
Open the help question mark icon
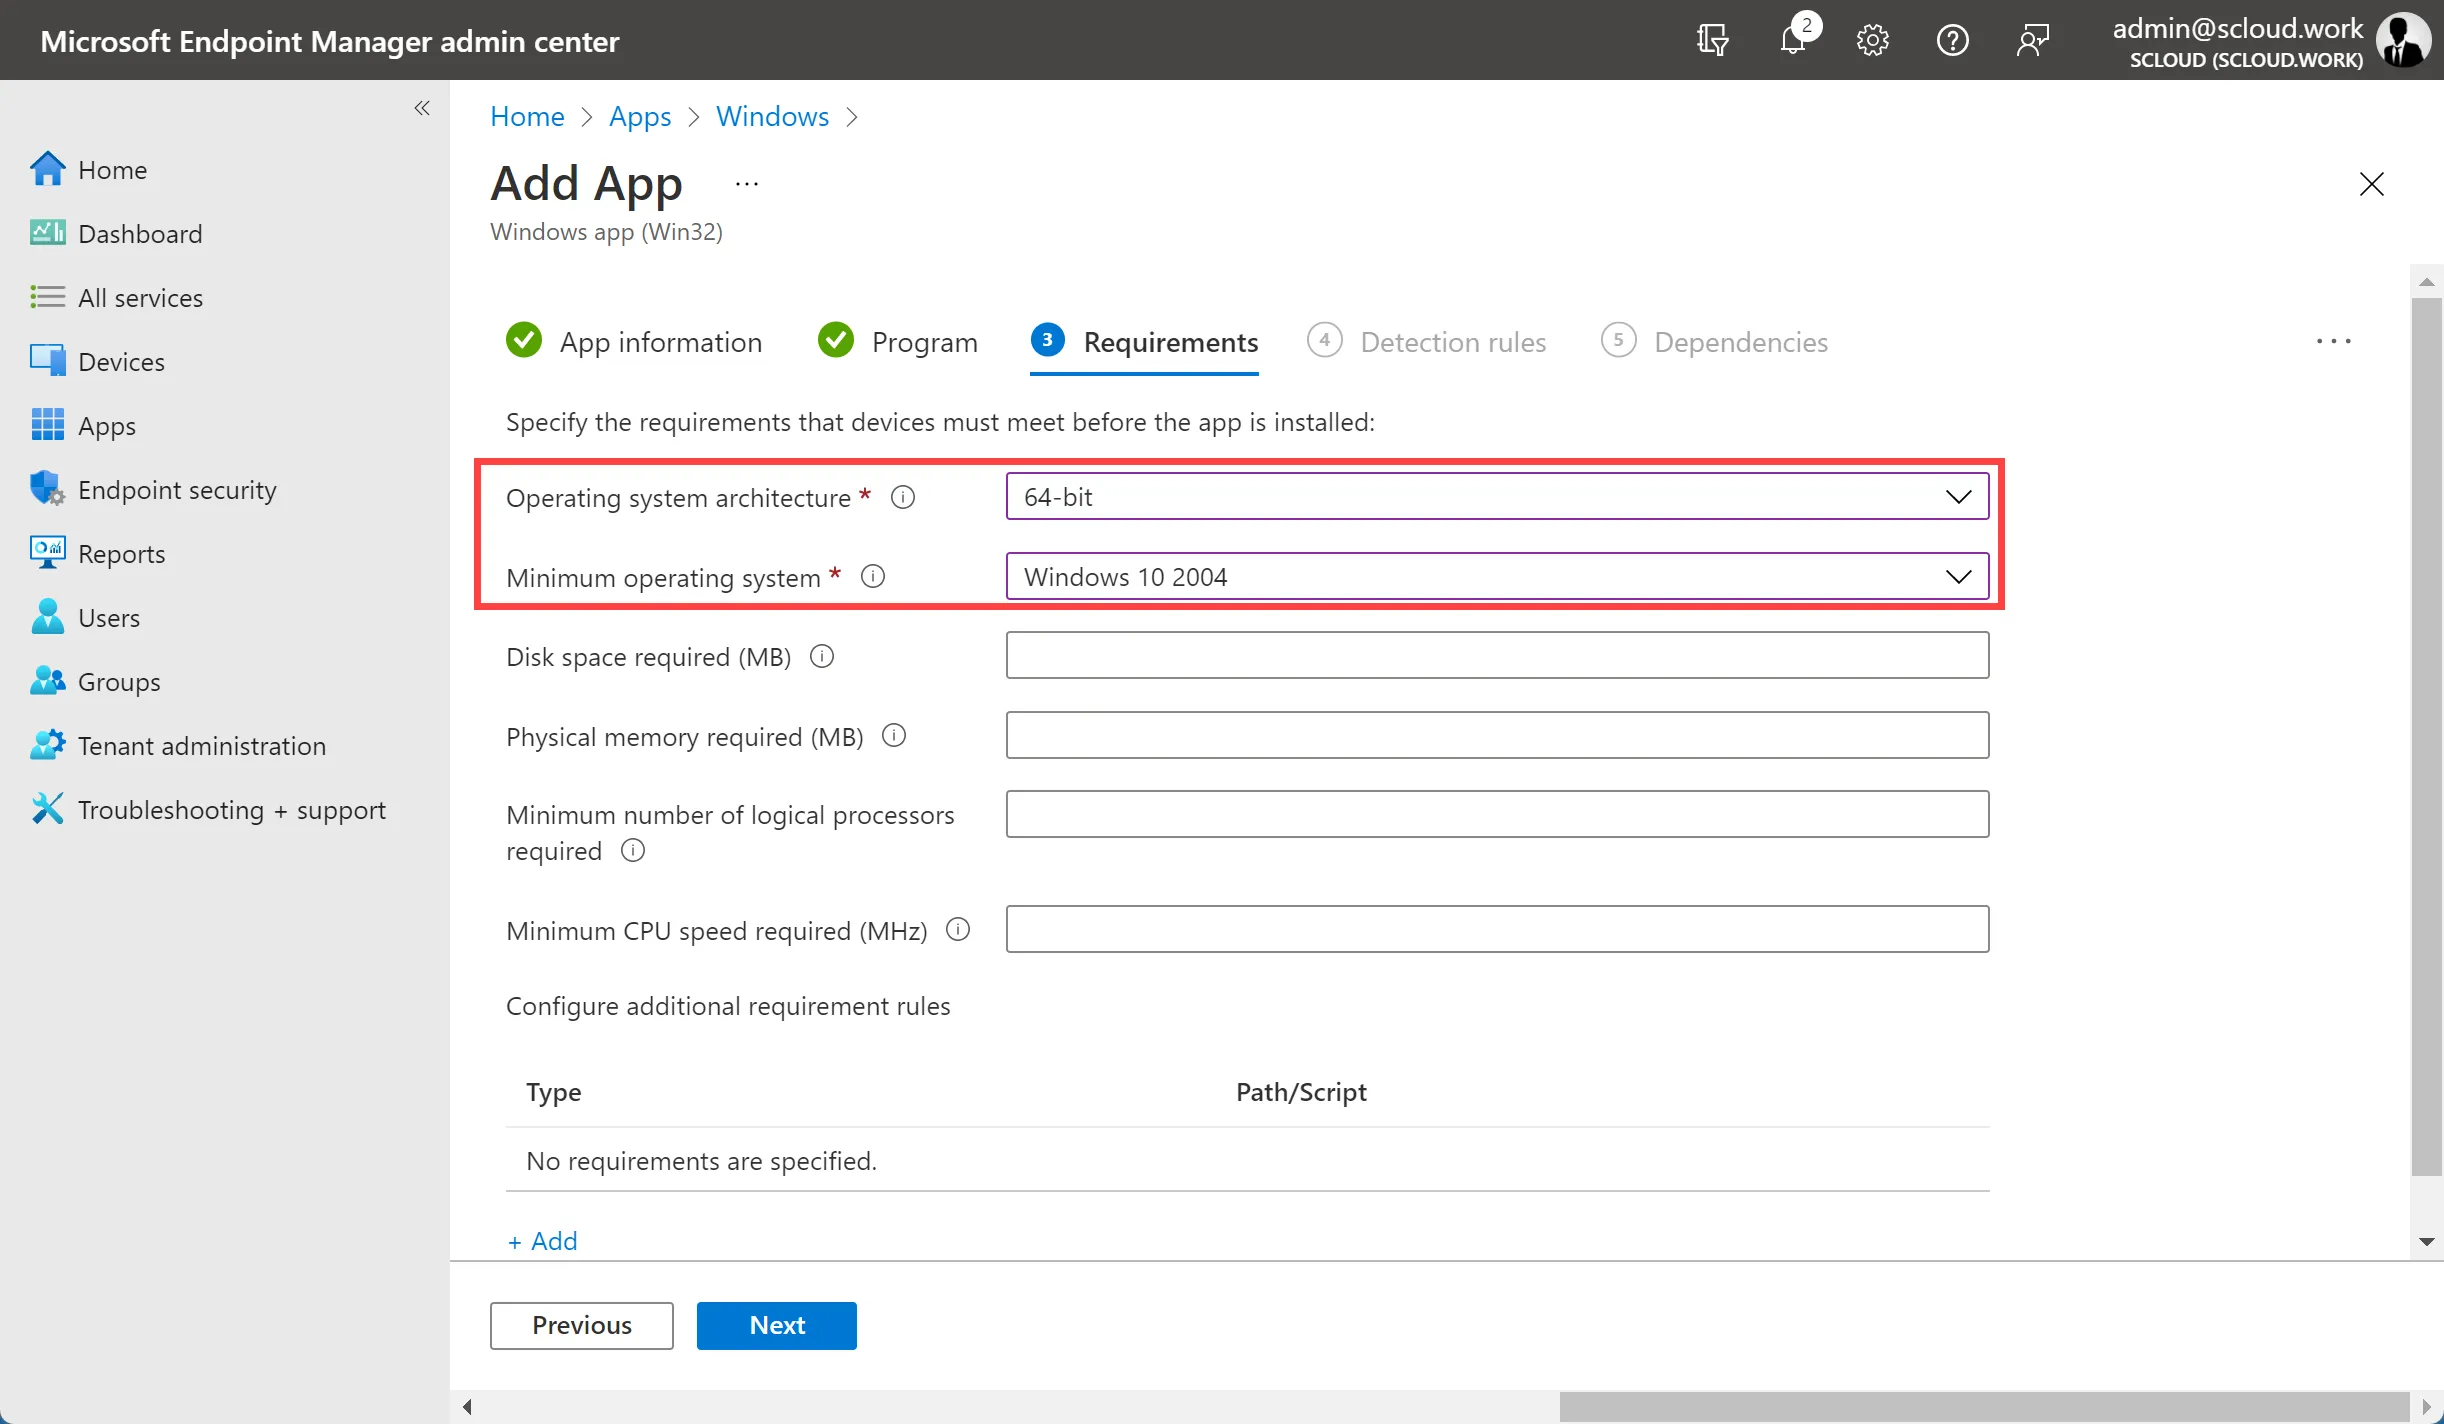tap(1953, 41)
